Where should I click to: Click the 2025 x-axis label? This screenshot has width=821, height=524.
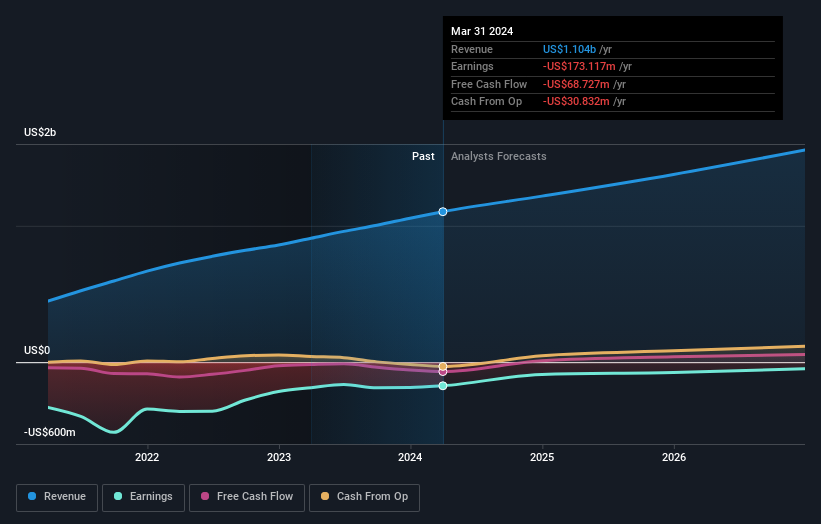(542, 457)
